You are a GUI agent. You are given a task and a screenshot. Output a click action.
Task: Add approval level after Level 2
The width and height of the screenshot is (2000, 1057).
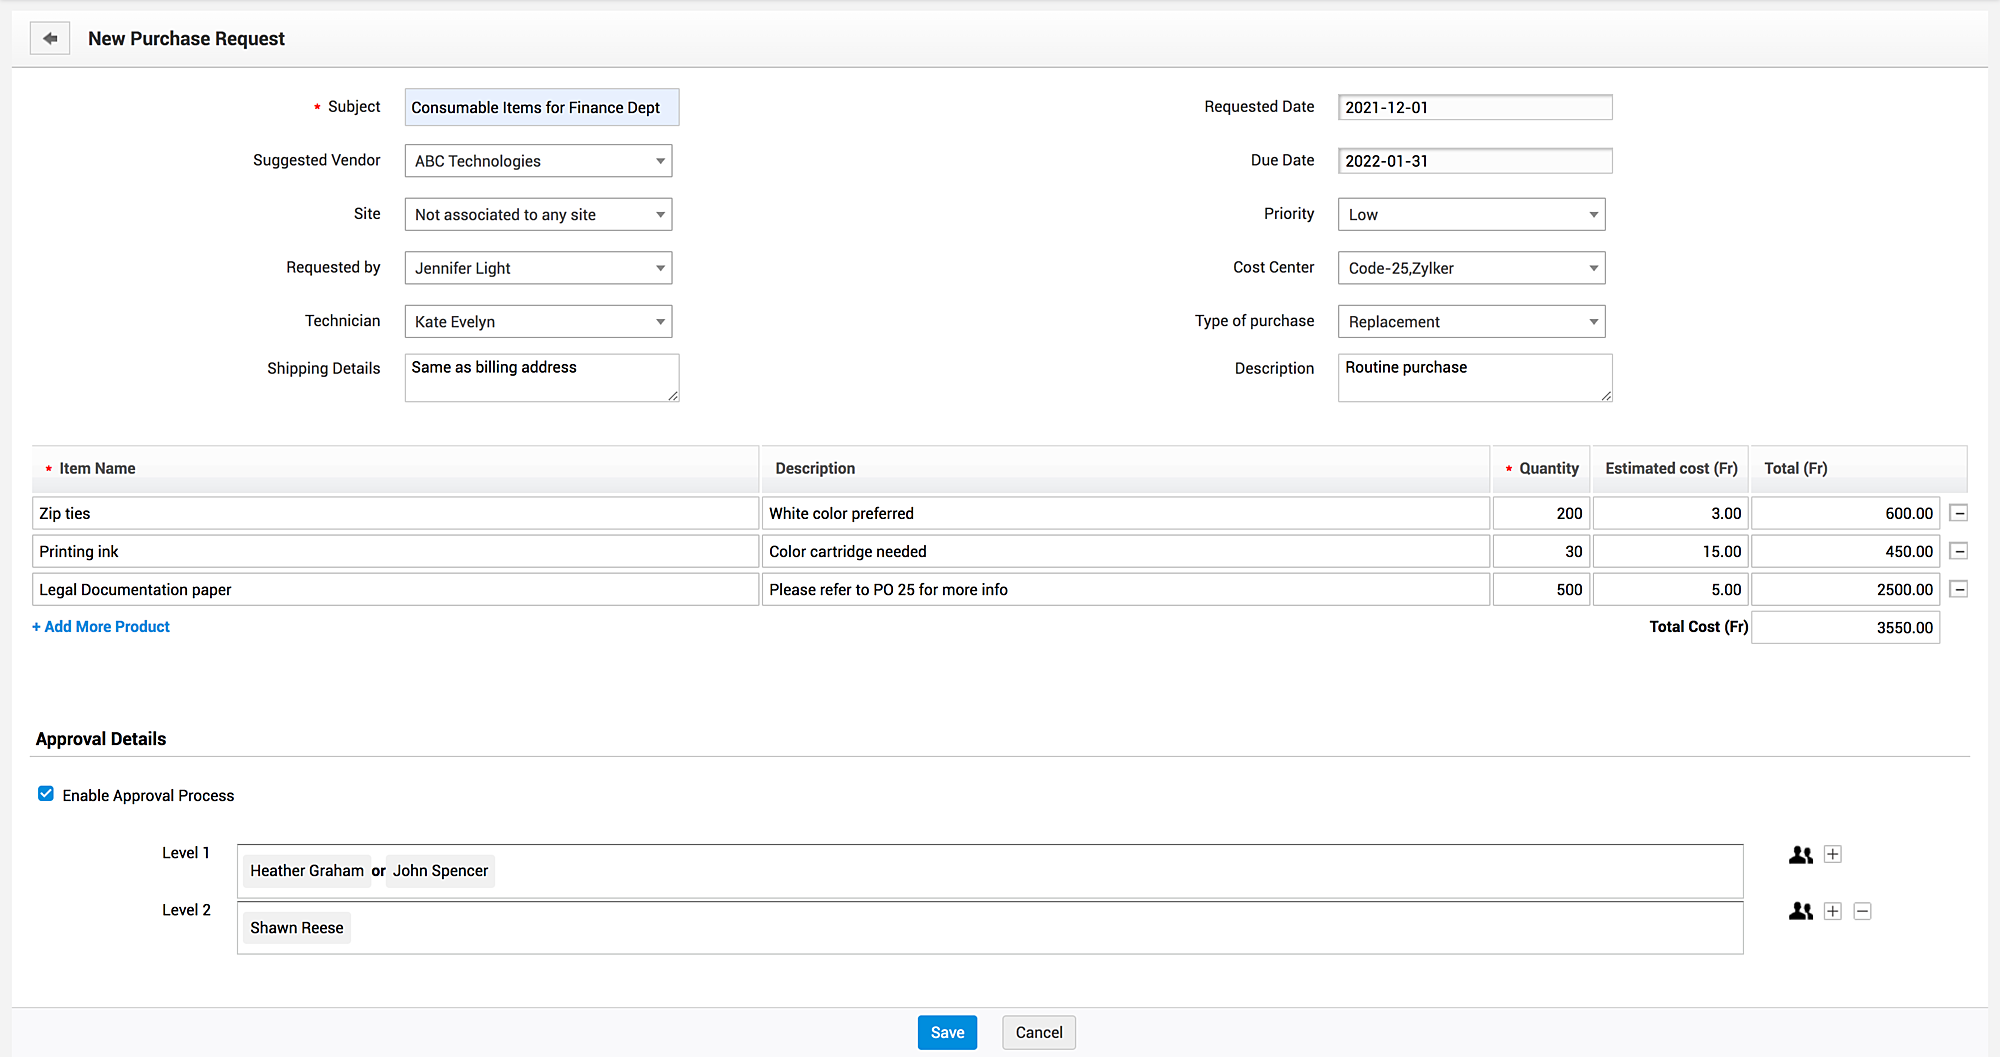[x=1832, y=912]
